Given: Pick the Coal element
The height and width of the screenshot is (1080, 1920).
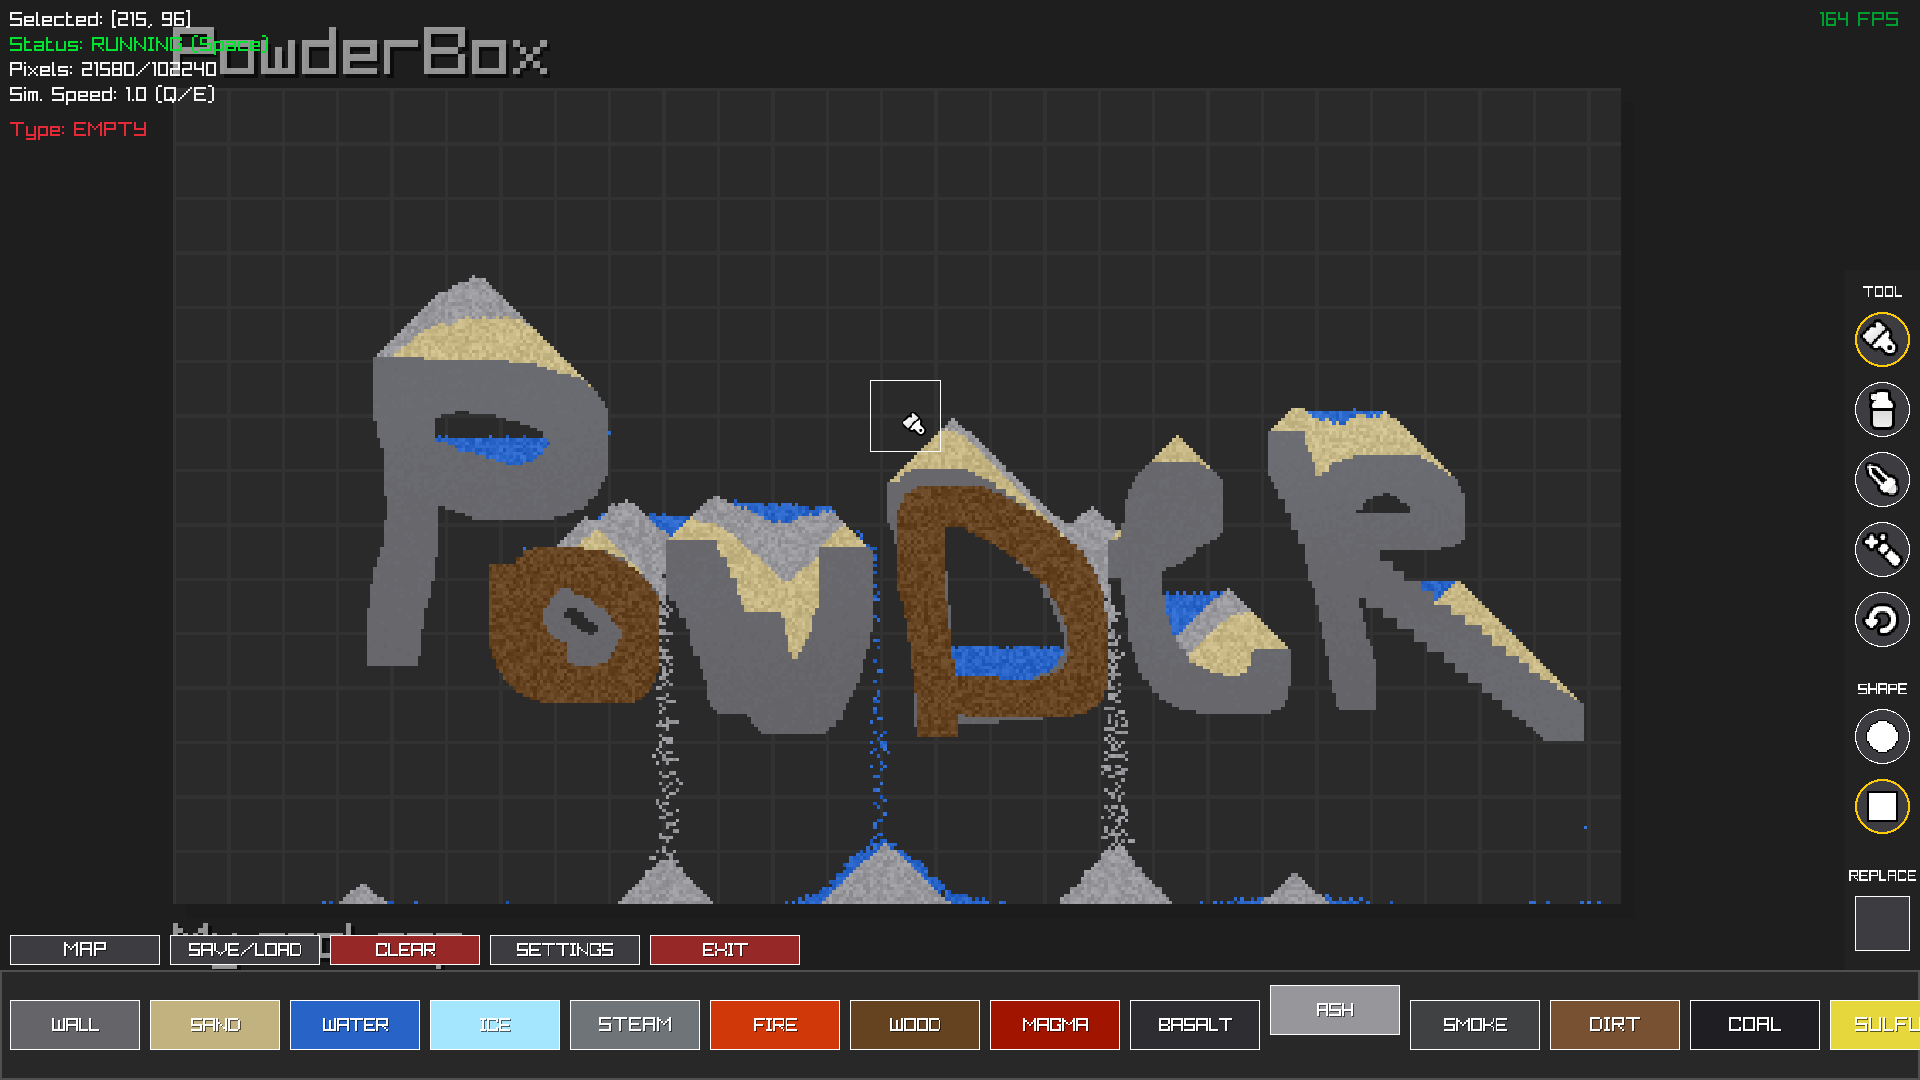Looking at the screenshot, I should pos(1755,1024).
